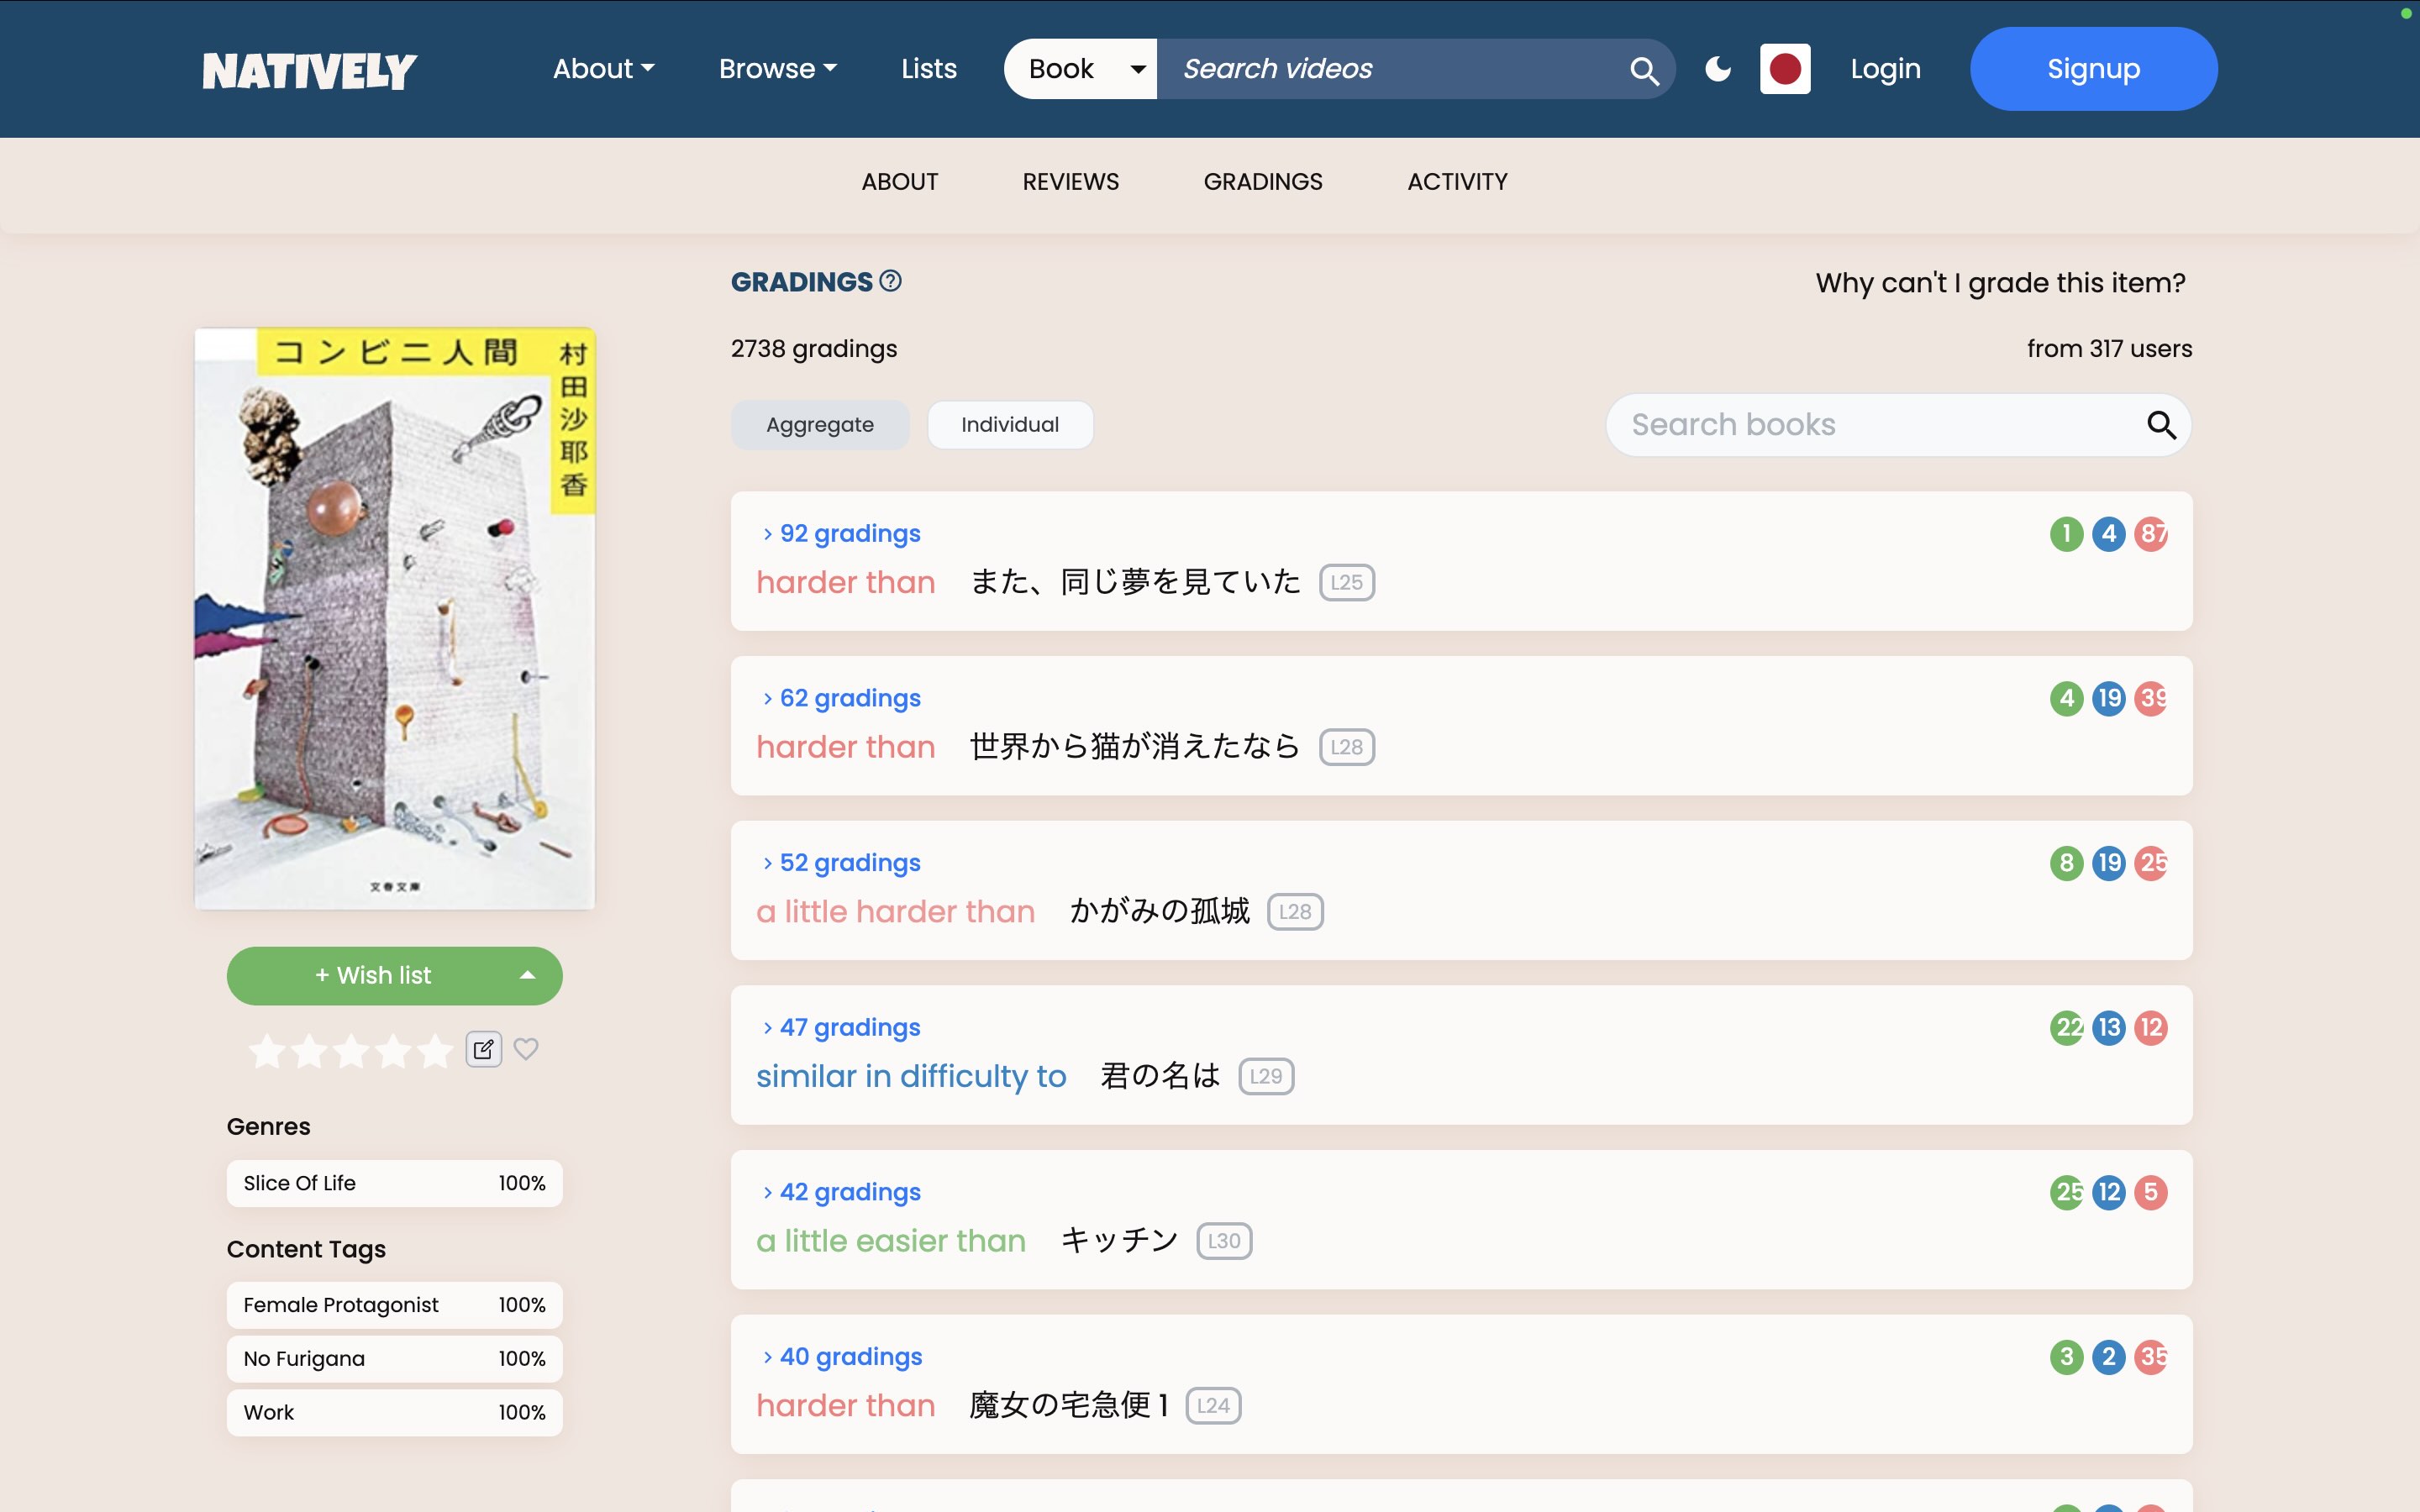Click the Japanese flag language icon
The image size is (2420, 1512).
1786,68
